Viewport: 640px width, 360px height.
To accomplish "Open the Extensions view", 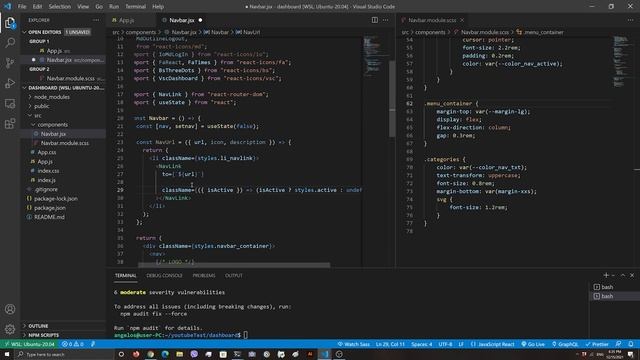I will pos(10,123).
